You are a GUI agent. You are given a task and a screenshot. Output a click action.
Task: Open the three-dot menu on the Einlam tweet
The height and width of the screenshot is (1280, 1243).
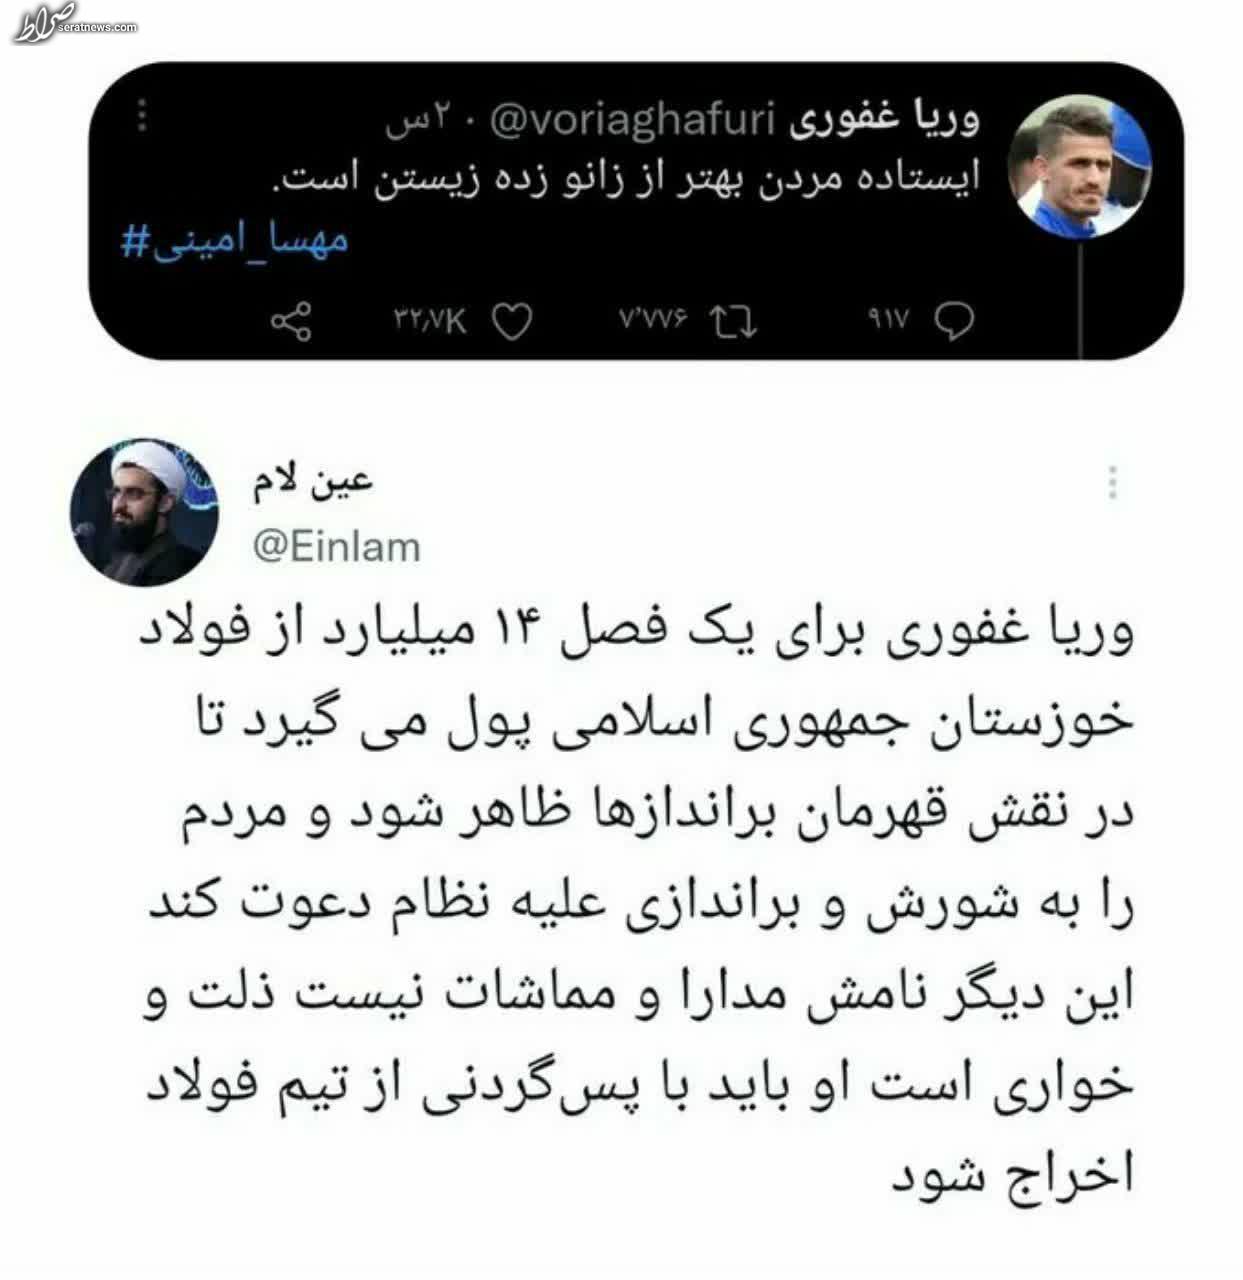pos(1113,483)
